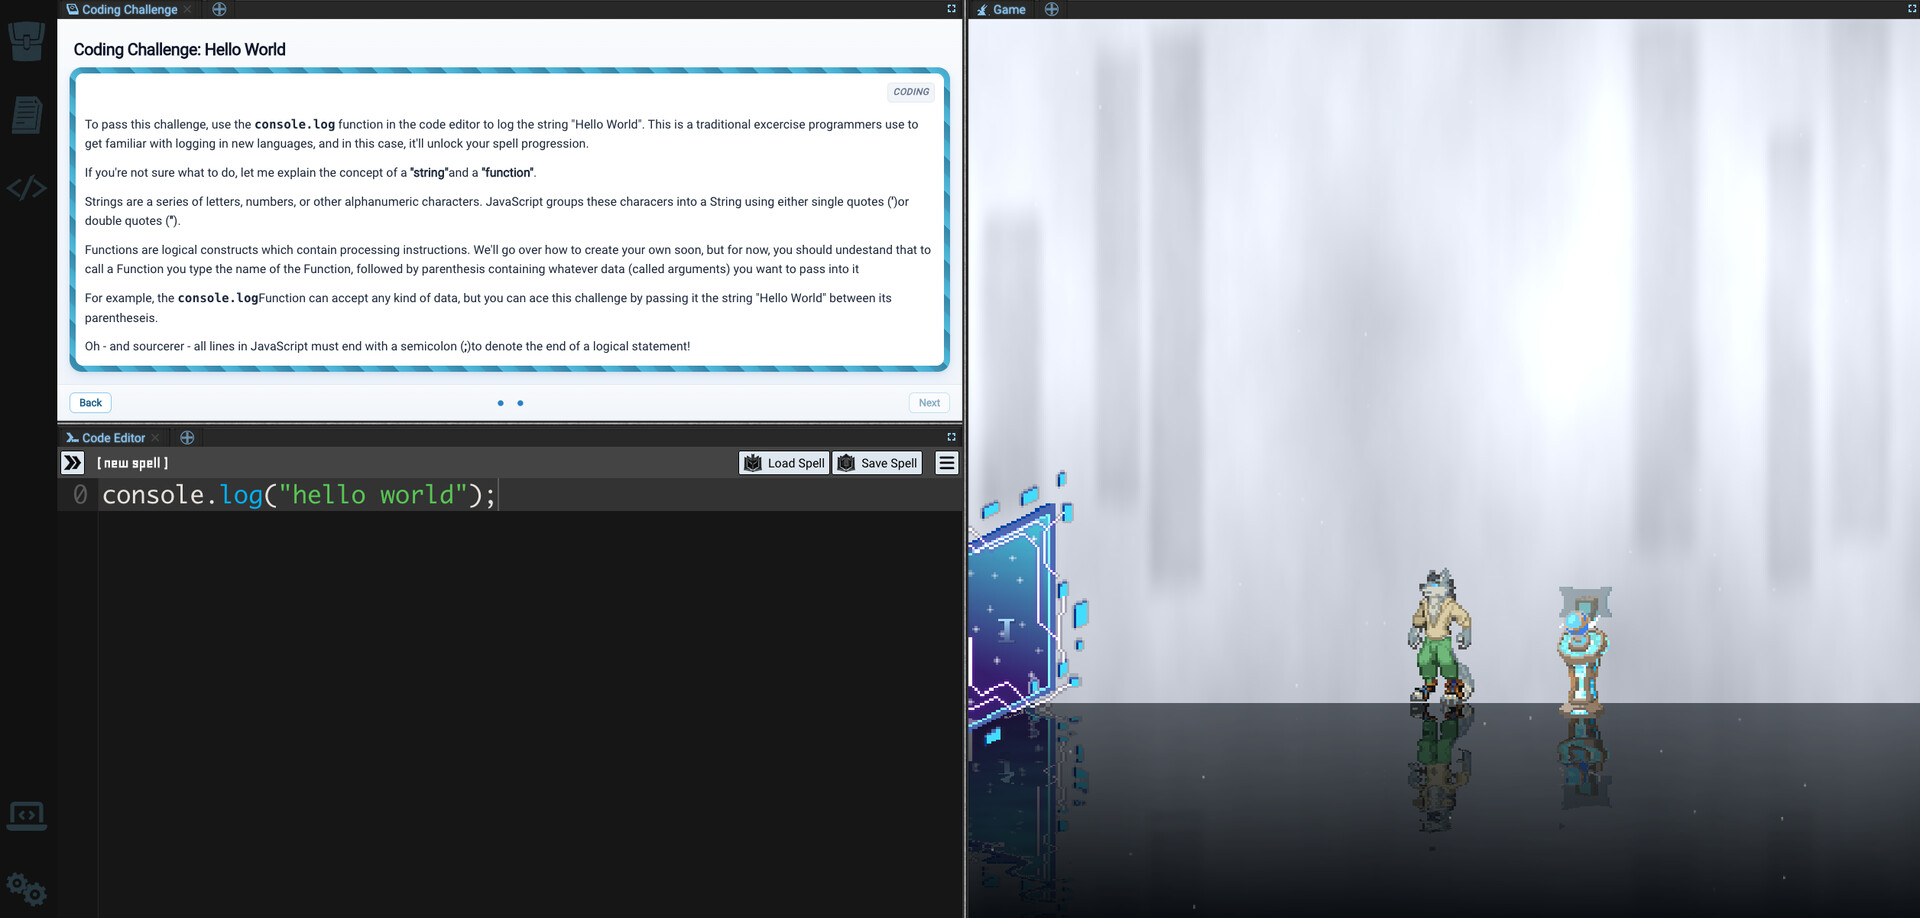
Task: Open the code editor hamburger menu
Action: [946, 463]
